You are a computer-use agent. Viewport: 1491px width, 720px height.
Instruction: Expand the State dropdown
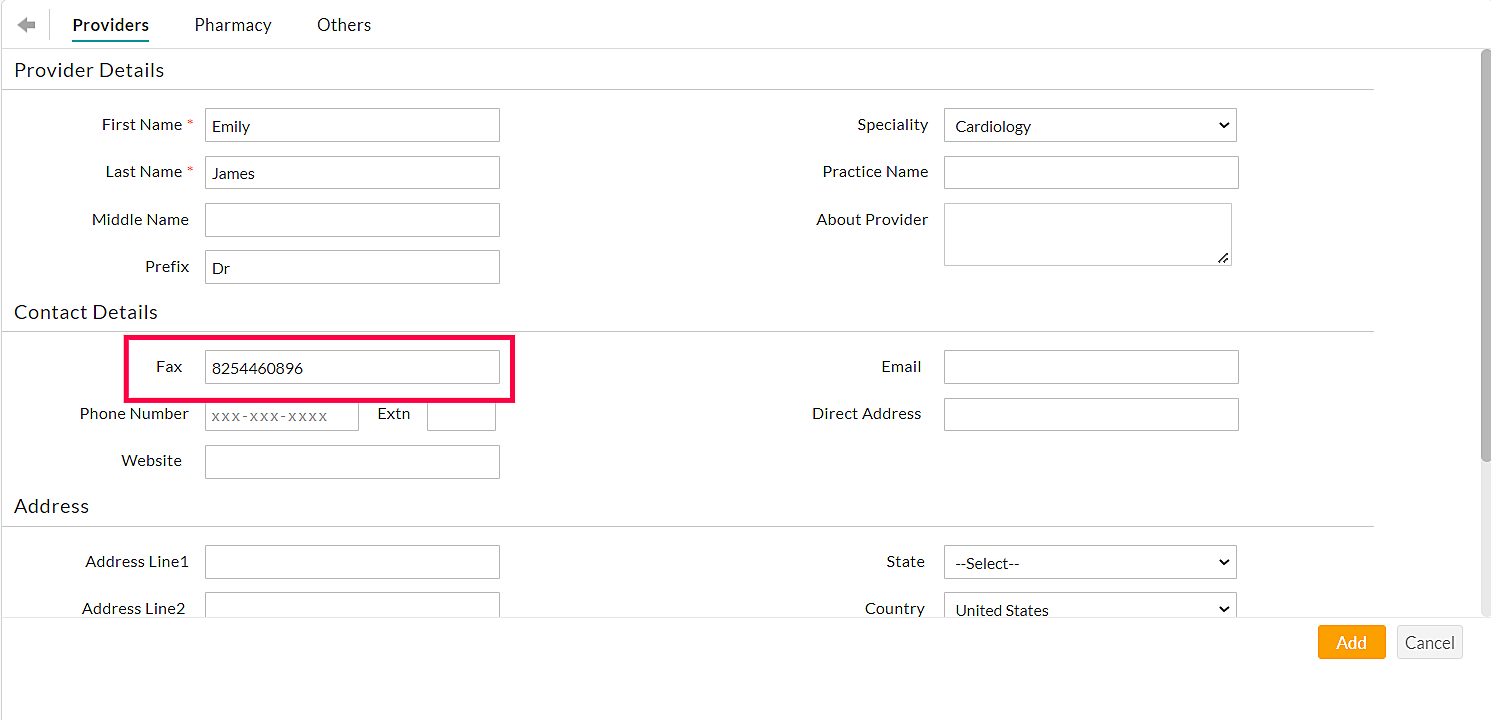click(1090, 563)
